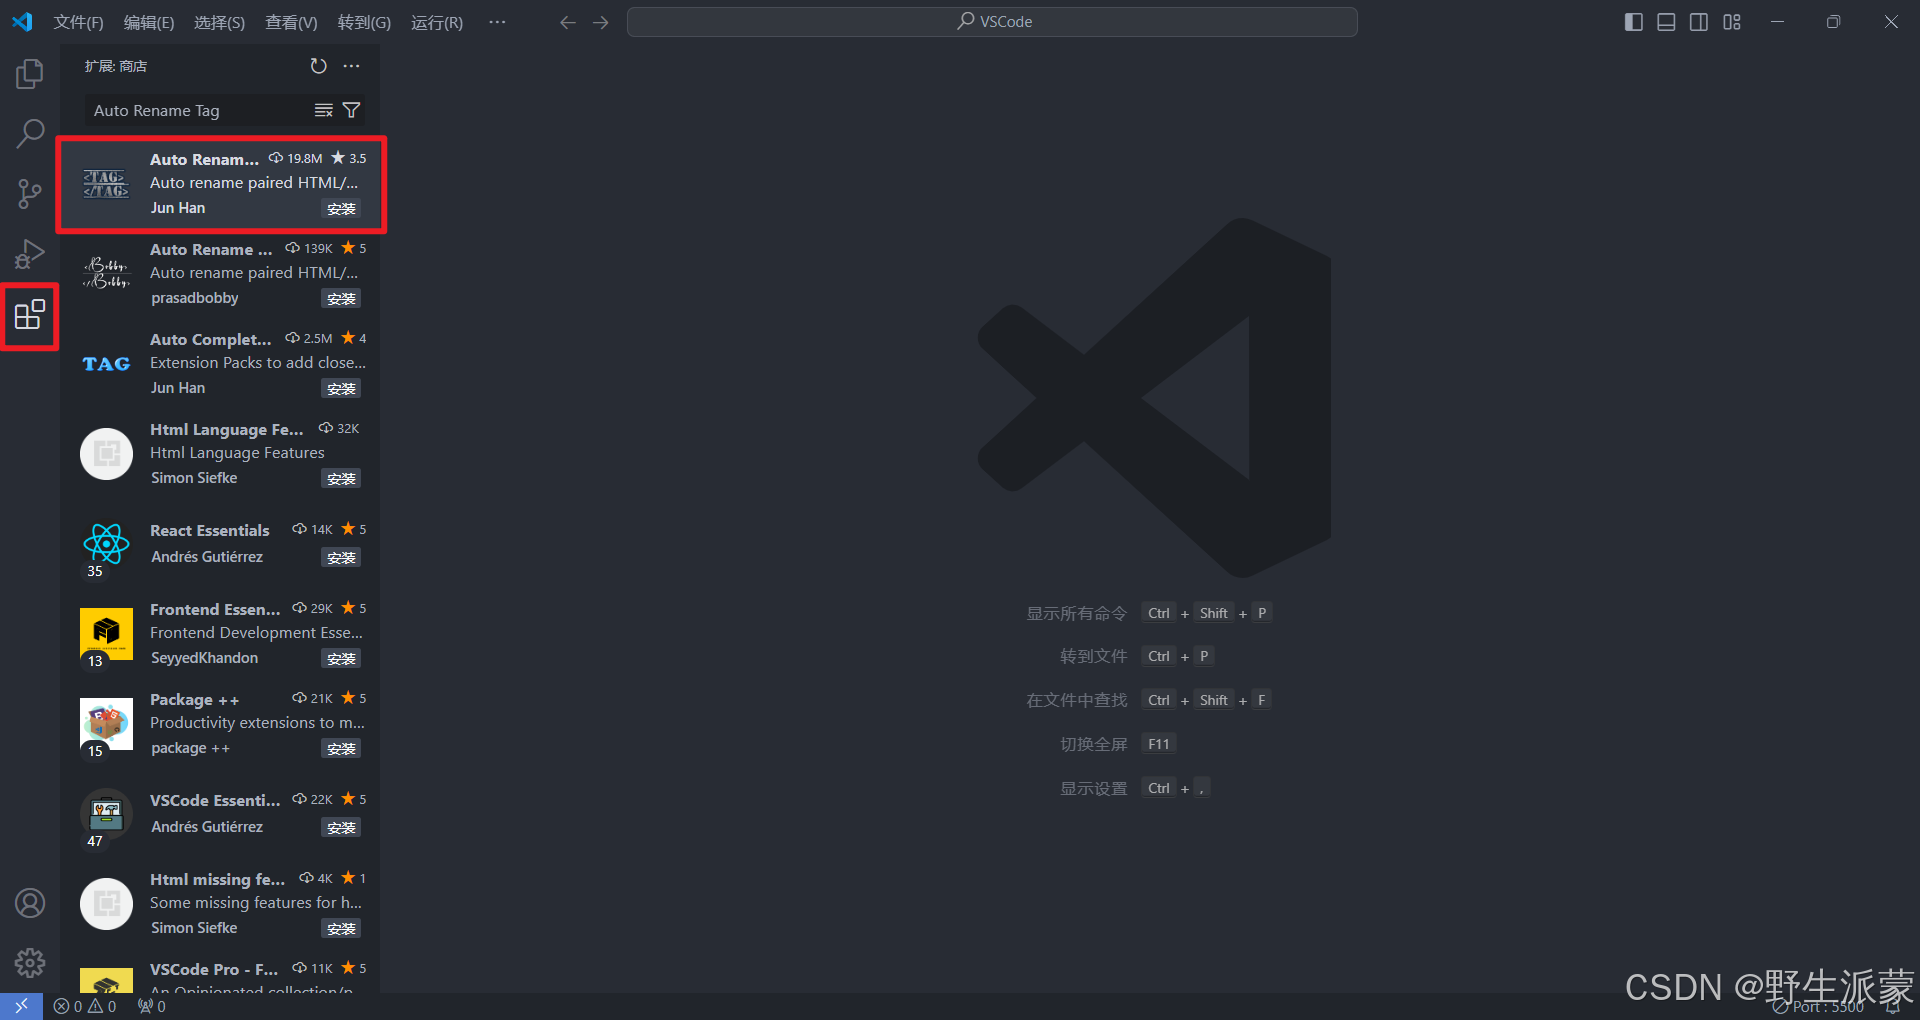The image size is (1920, 1020).
Task: Open Auto Rename Tag extension thumbnail
Action: (106, 184)
